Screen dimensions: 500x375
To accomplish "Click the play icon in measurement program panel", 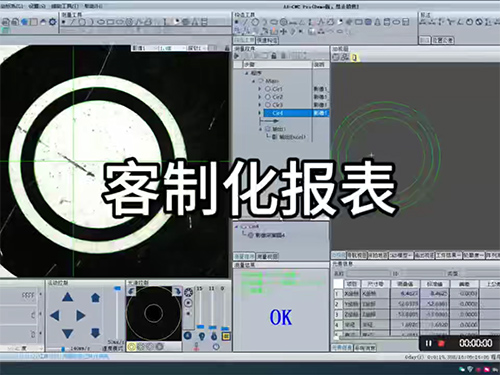I will [x=237, y=56].
